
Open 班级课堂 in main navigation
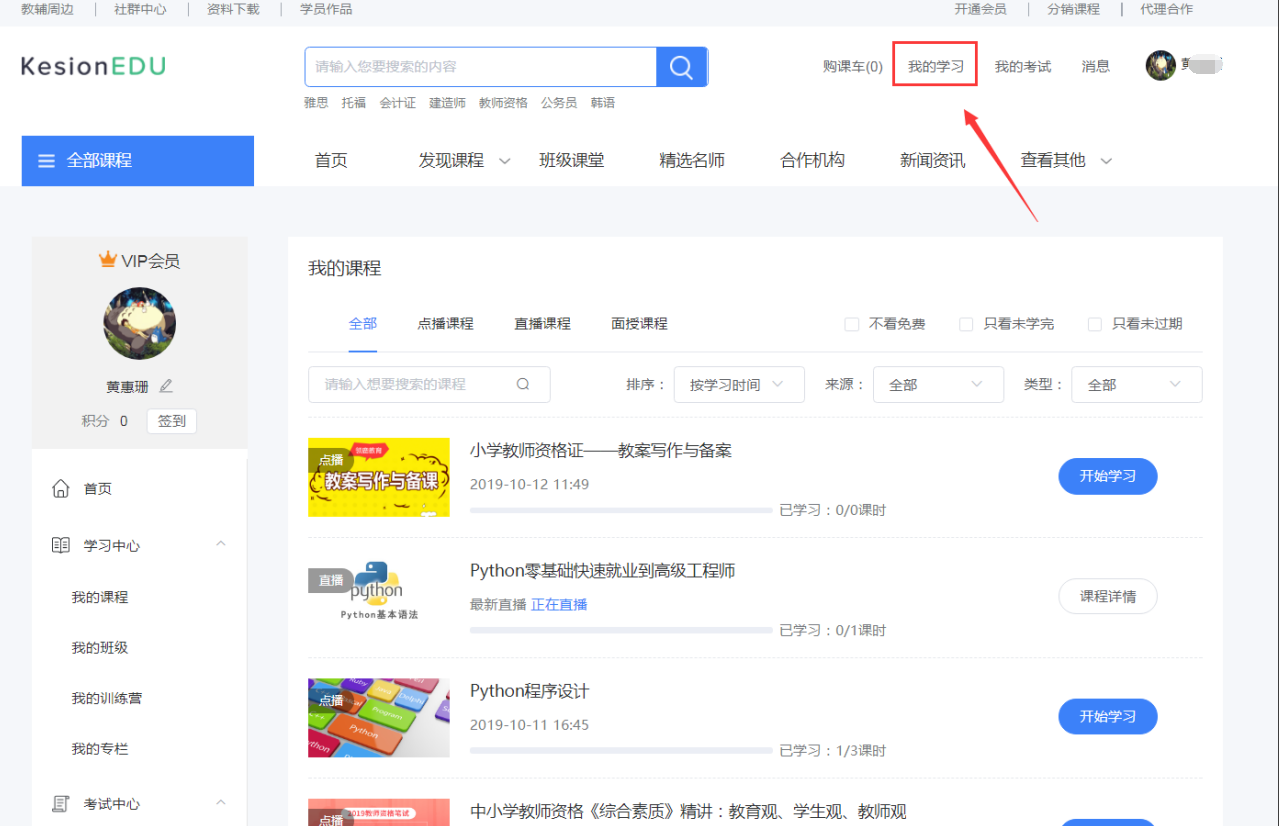[571, 160]
